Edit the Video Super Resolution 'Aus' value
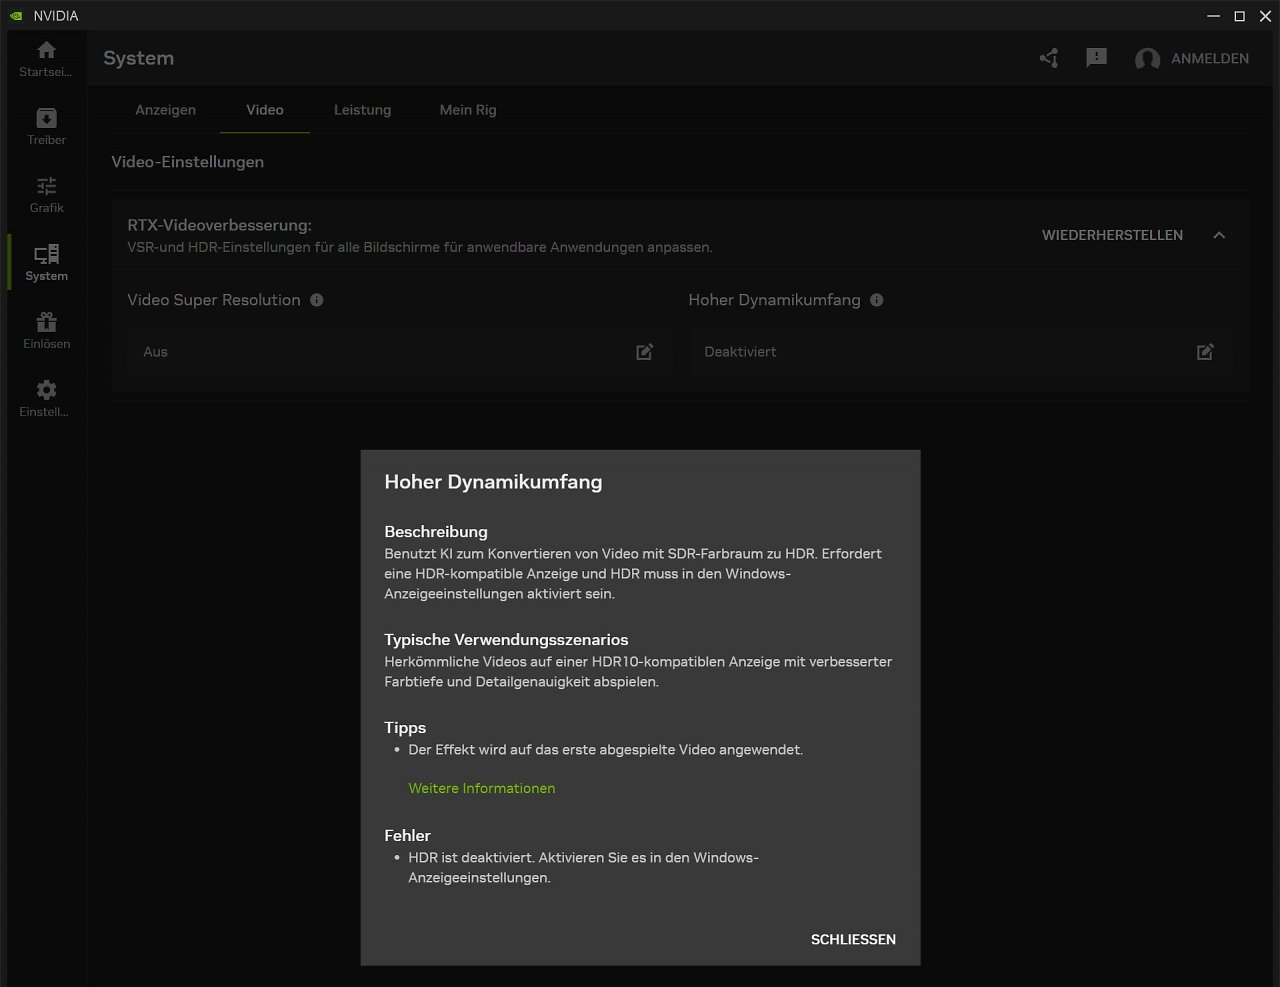This screenshot has height=987, width=1280. click(x=645, y=352)
